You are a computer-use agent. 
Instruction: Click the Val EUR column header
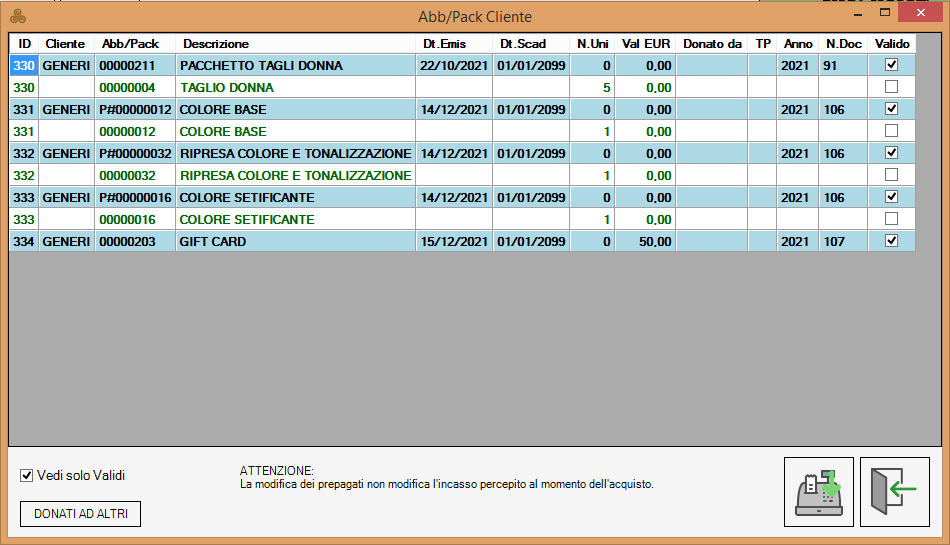click(645, 44)
